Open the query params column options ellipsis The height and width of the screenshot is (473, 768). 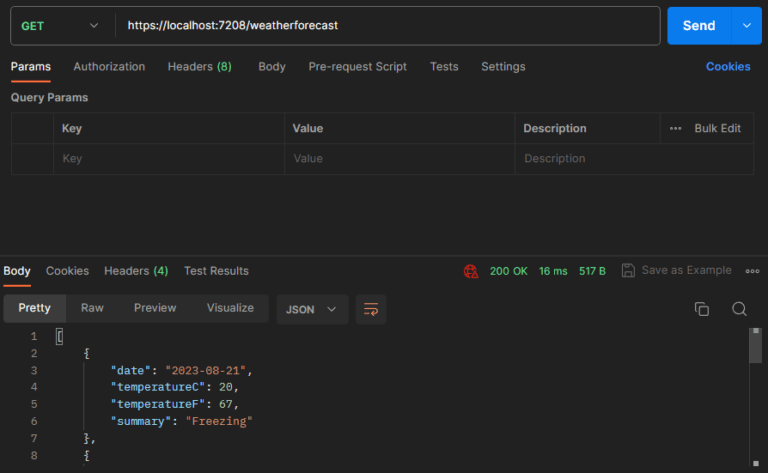[x=675, y=128]
